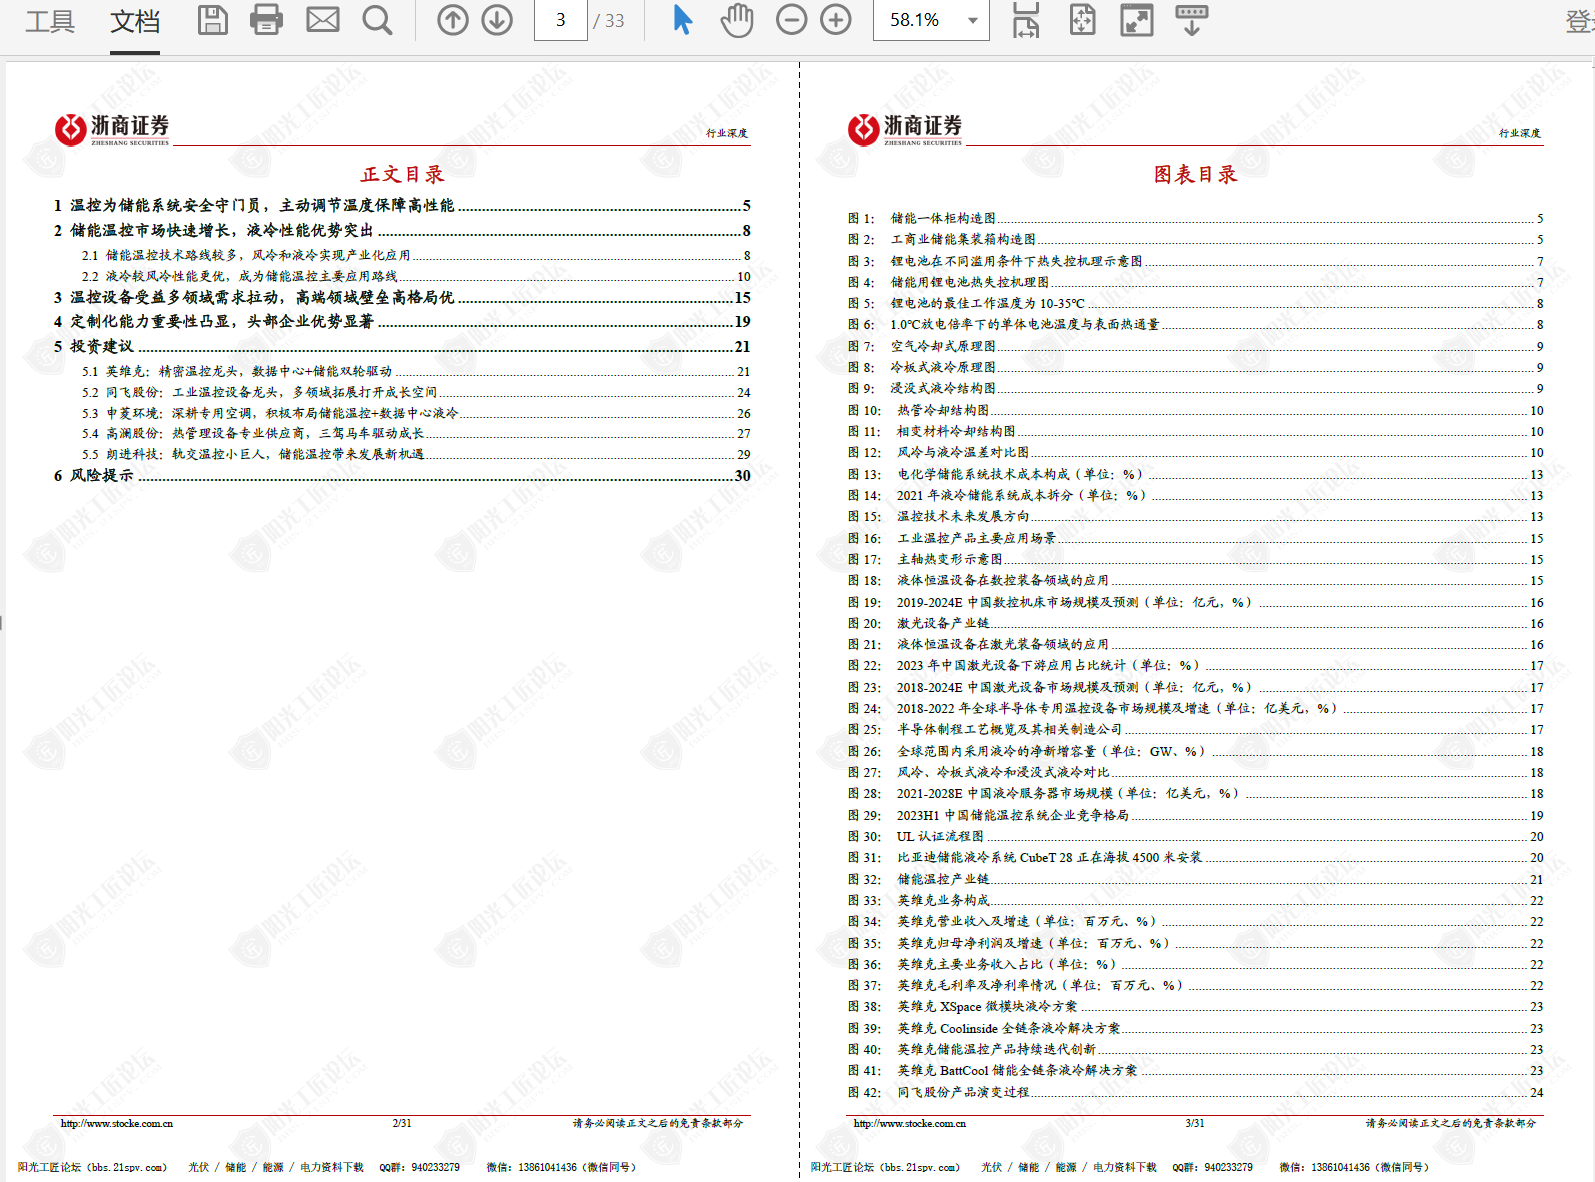Click figure entry 图42 同飞股份产品演变过程
Image resolution: width=1595 pixels, height=1182 pixels.
(1195, 1092)
